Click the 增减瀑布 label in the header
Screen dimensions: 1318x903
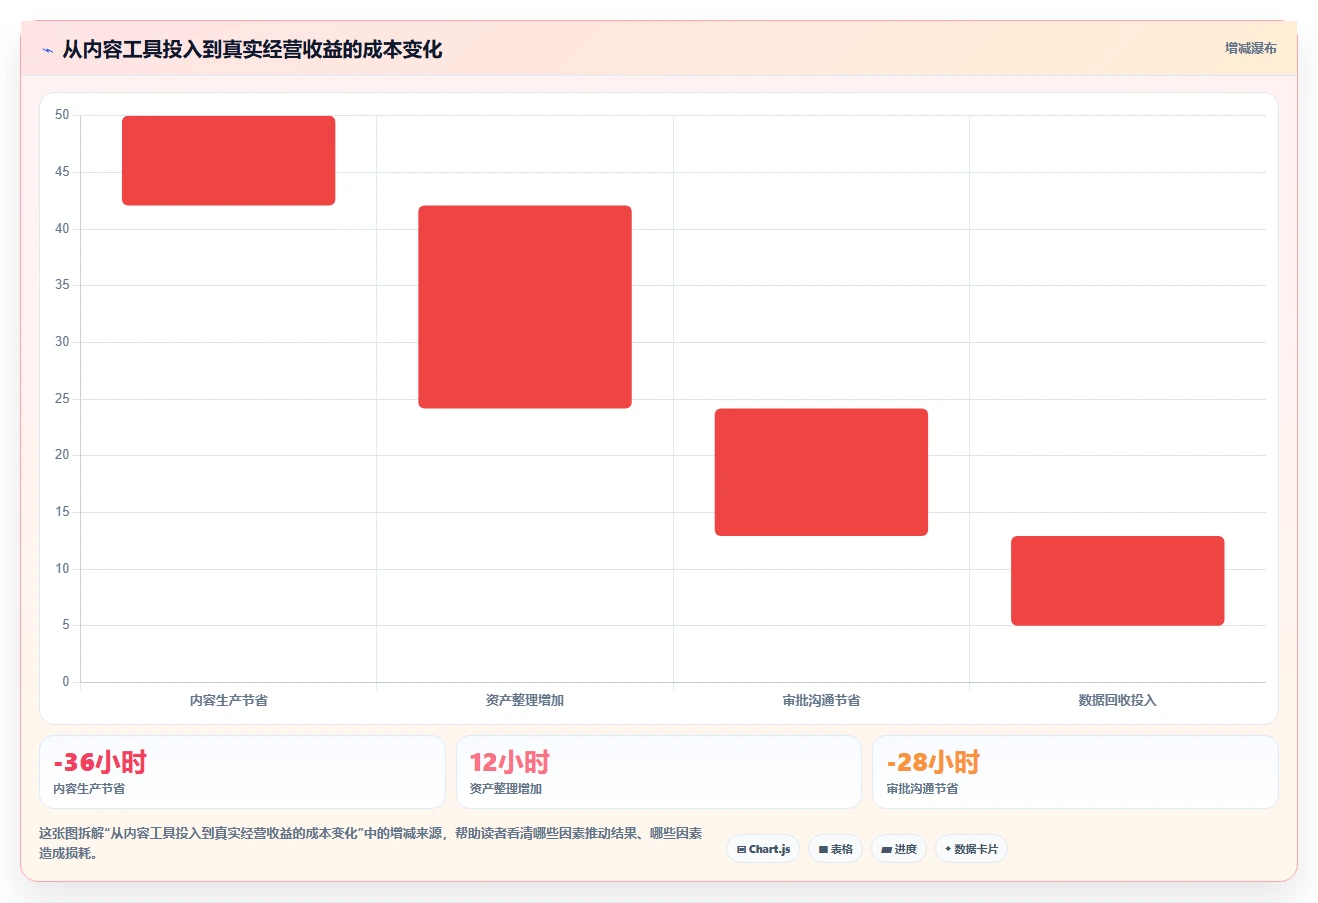pos(1251,48)
